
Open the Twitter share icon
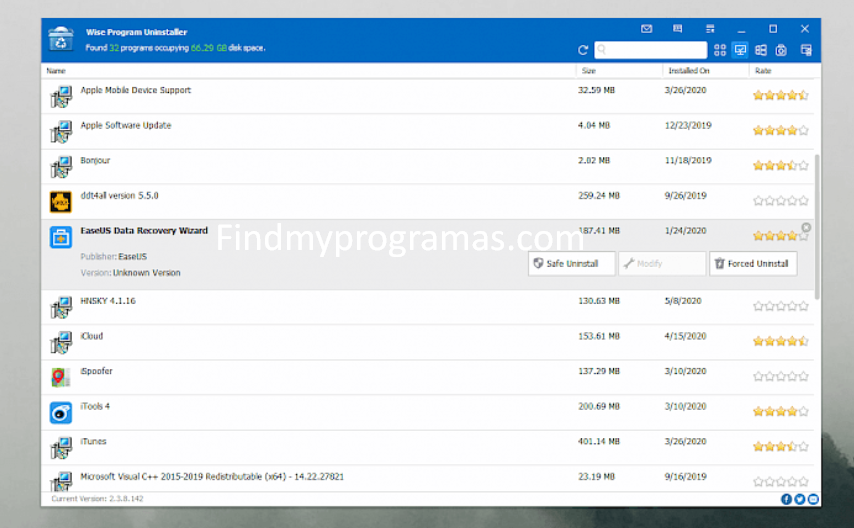coord(800,499)
